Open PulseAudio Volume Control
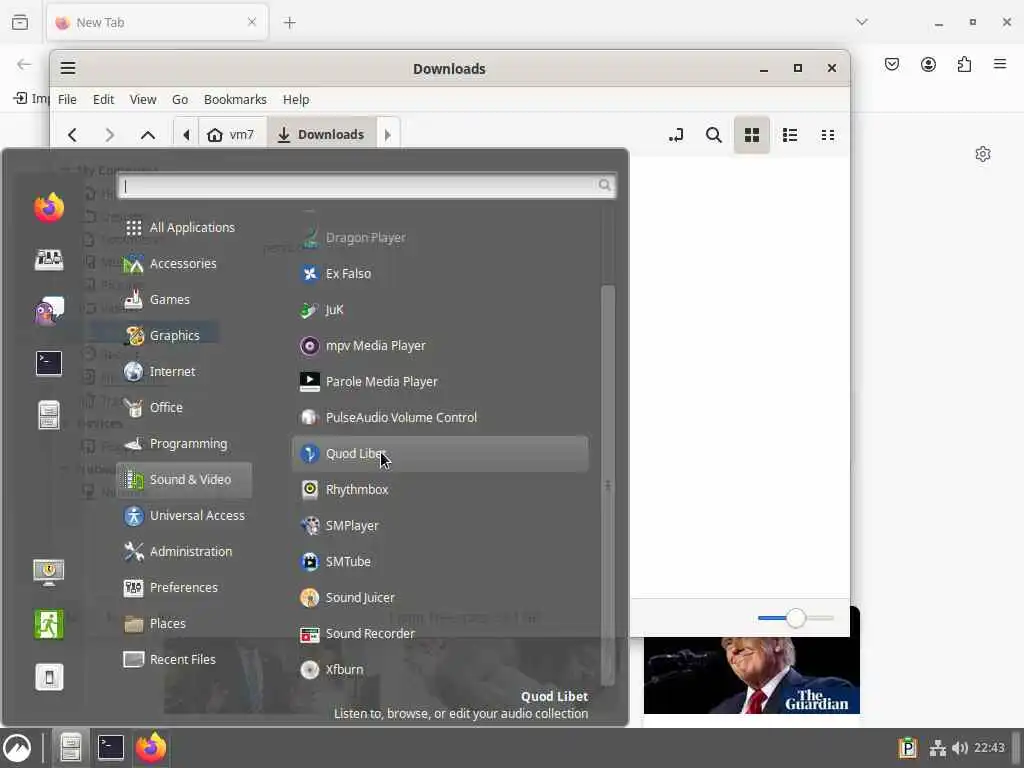The width and height of the screenshot is (1024, 768). 440,417
